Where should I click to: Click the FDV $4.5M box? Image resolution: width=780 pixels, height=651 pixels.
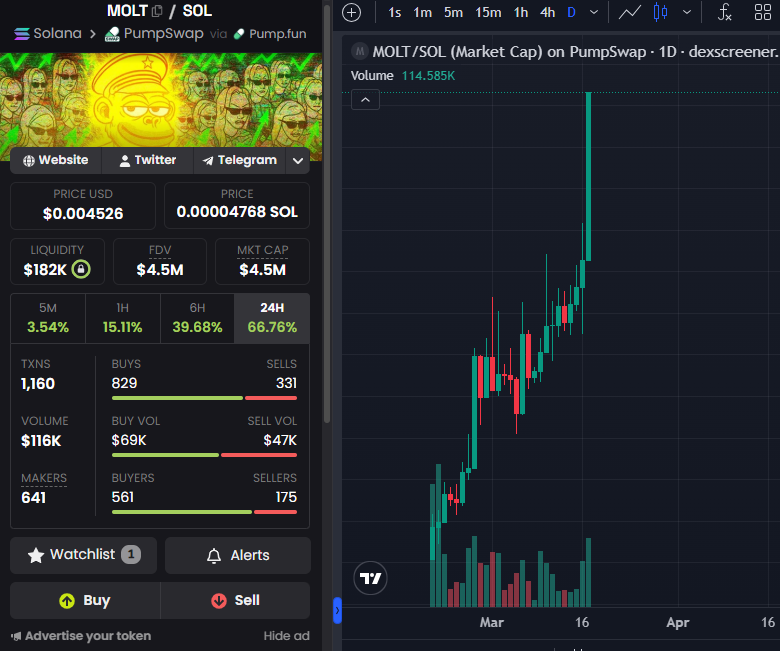tap(160, 262)
